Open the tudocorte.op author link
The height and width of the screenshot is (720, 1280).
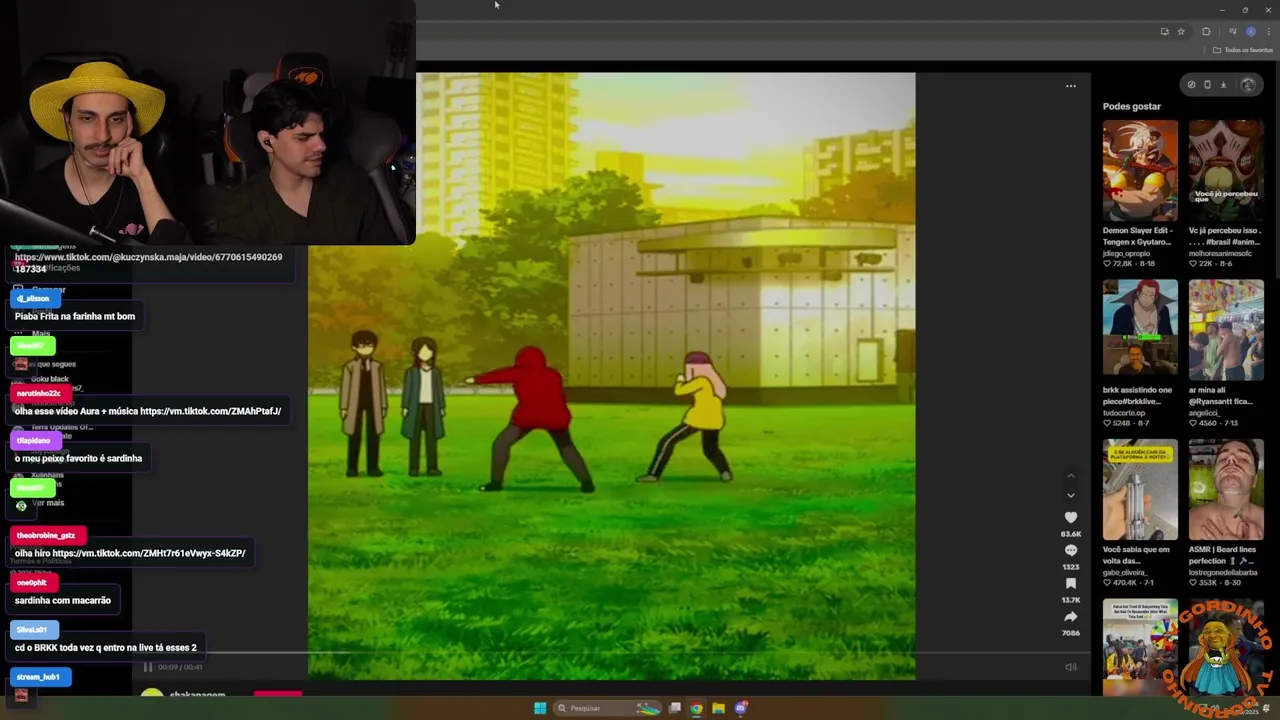point(1125,412)
